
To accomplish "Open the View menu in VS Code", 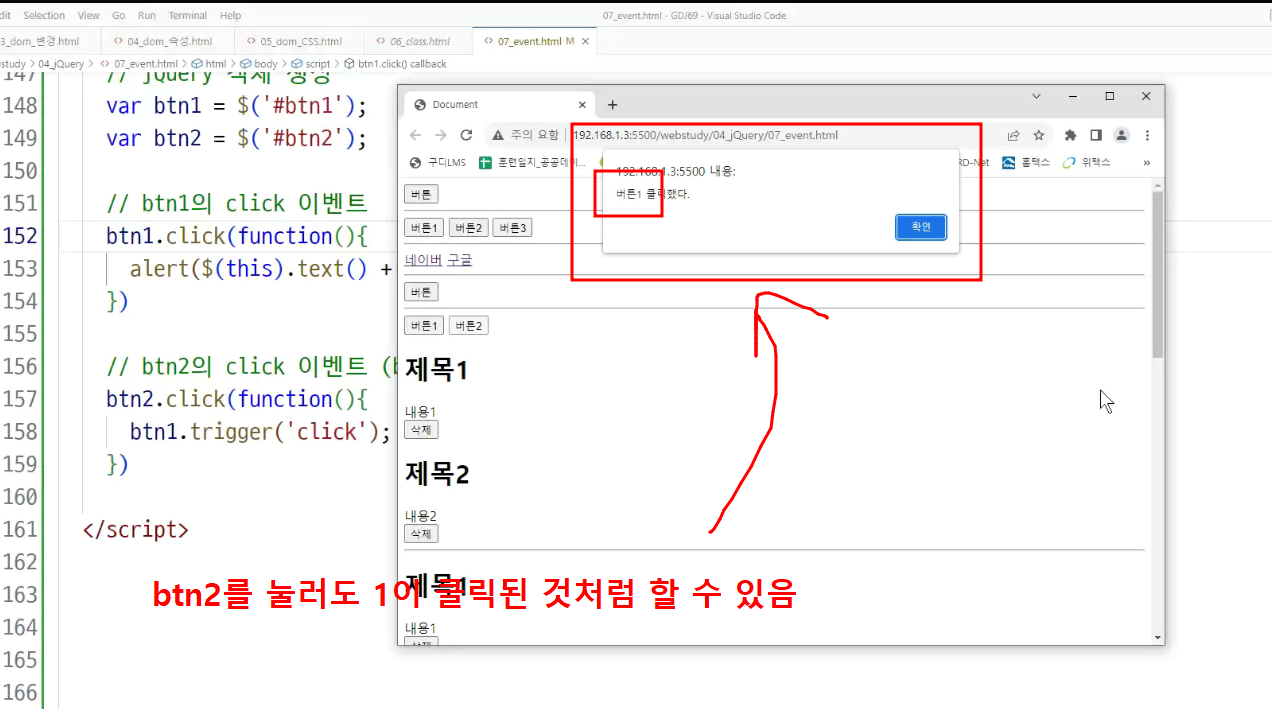I will 88,15.
